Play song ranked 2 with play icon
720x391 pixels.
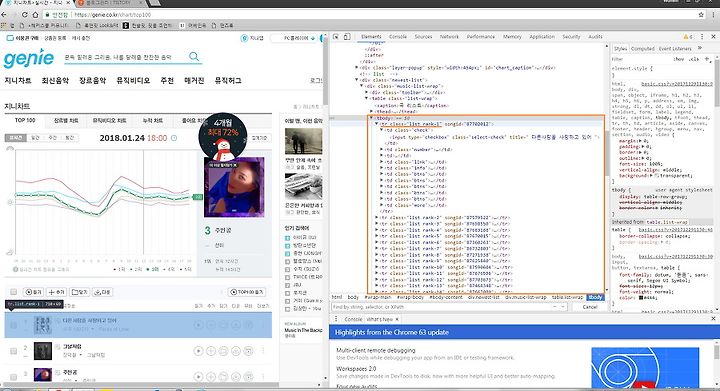pos(198,351)
